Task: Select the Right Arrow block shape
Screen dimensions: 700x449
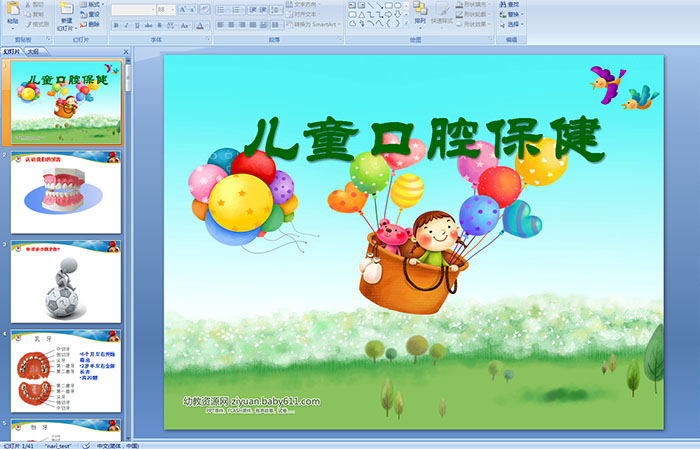Action: pos(388,14)
